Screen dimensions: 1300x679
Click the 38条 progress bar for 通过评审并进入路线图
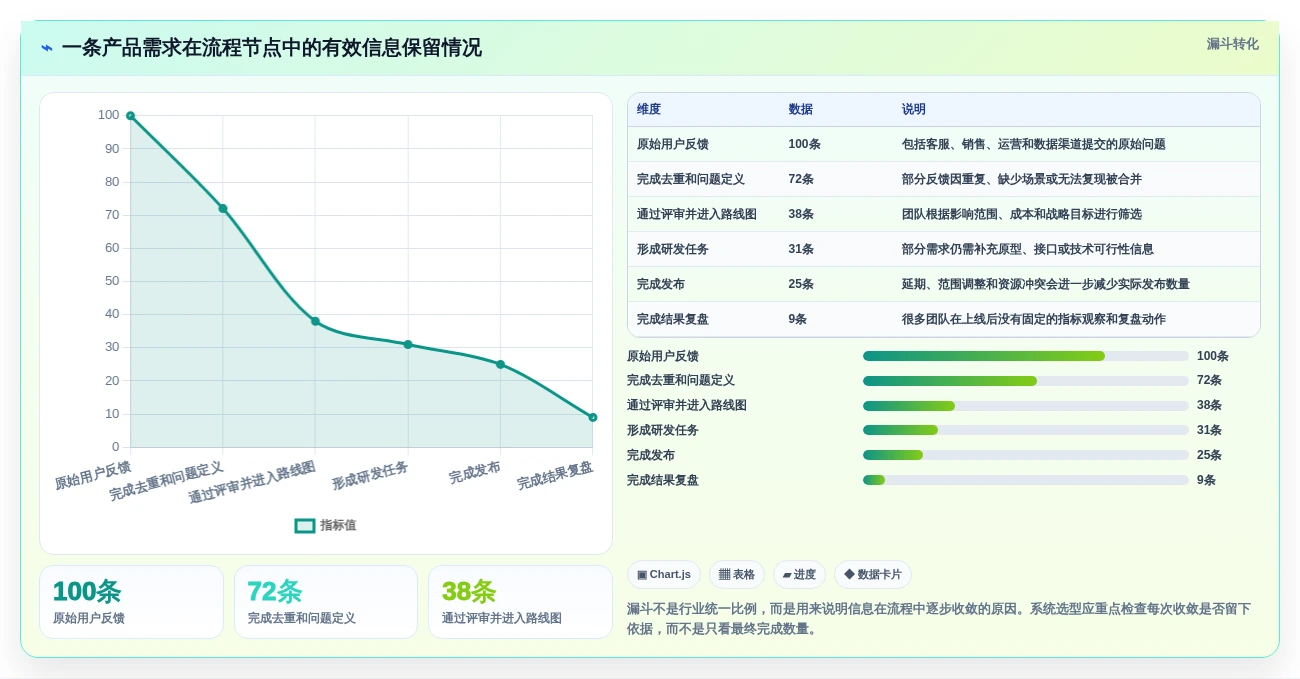click(x=1026, y=406)
